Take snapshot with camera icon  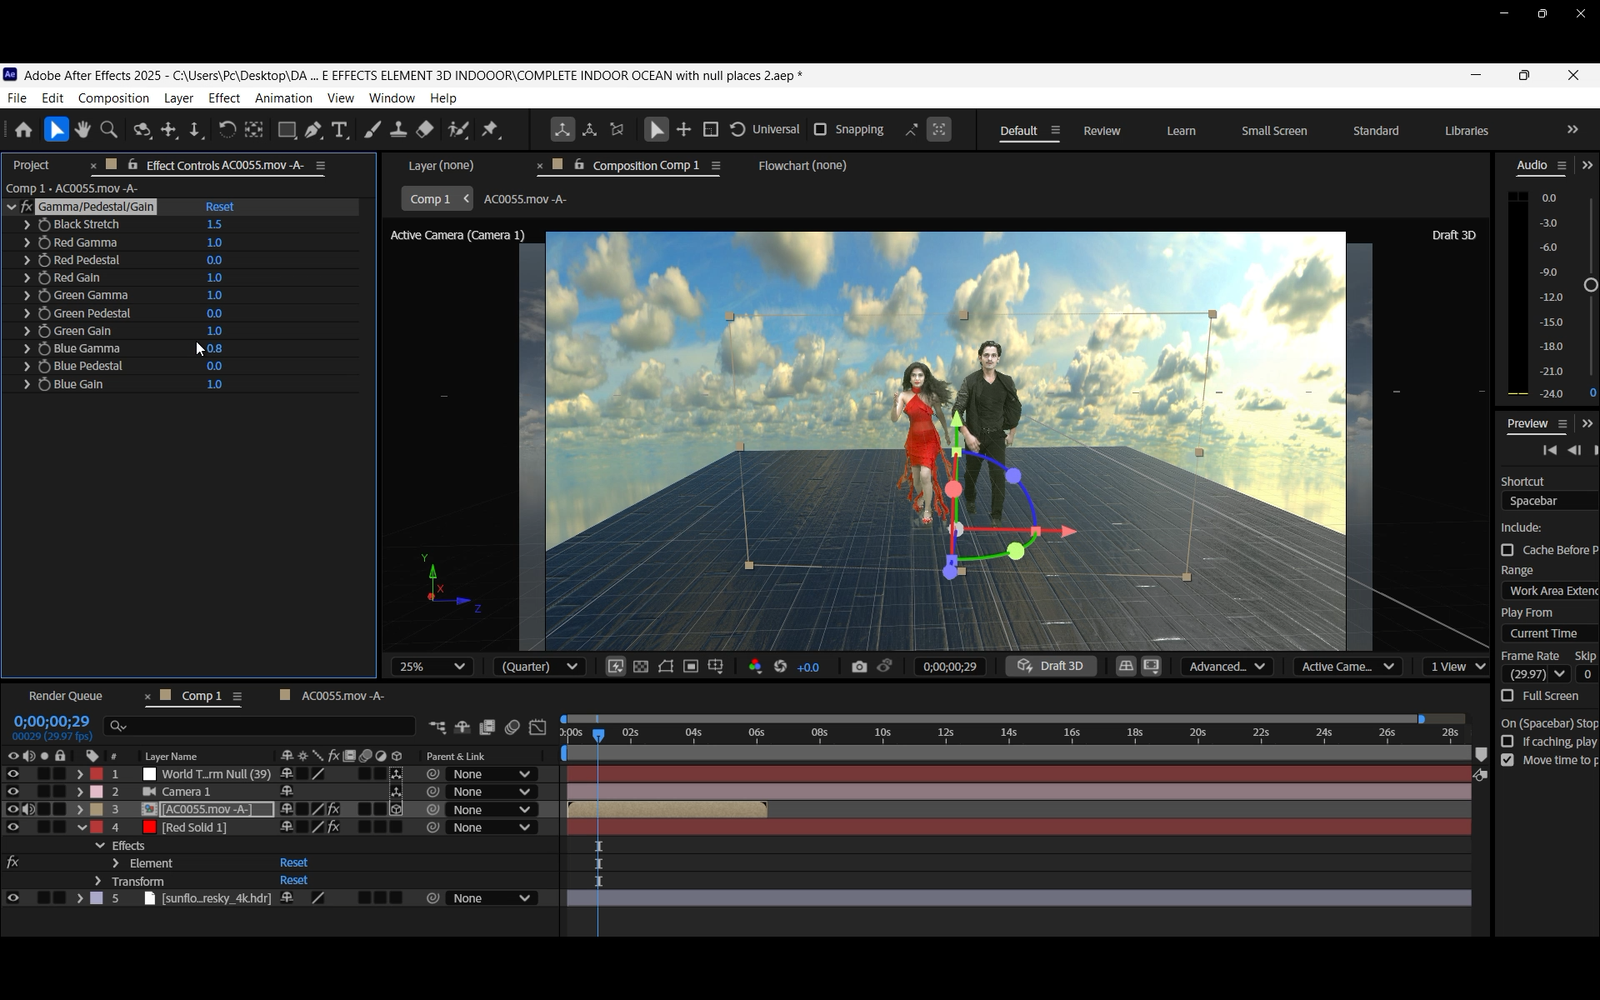859,667
